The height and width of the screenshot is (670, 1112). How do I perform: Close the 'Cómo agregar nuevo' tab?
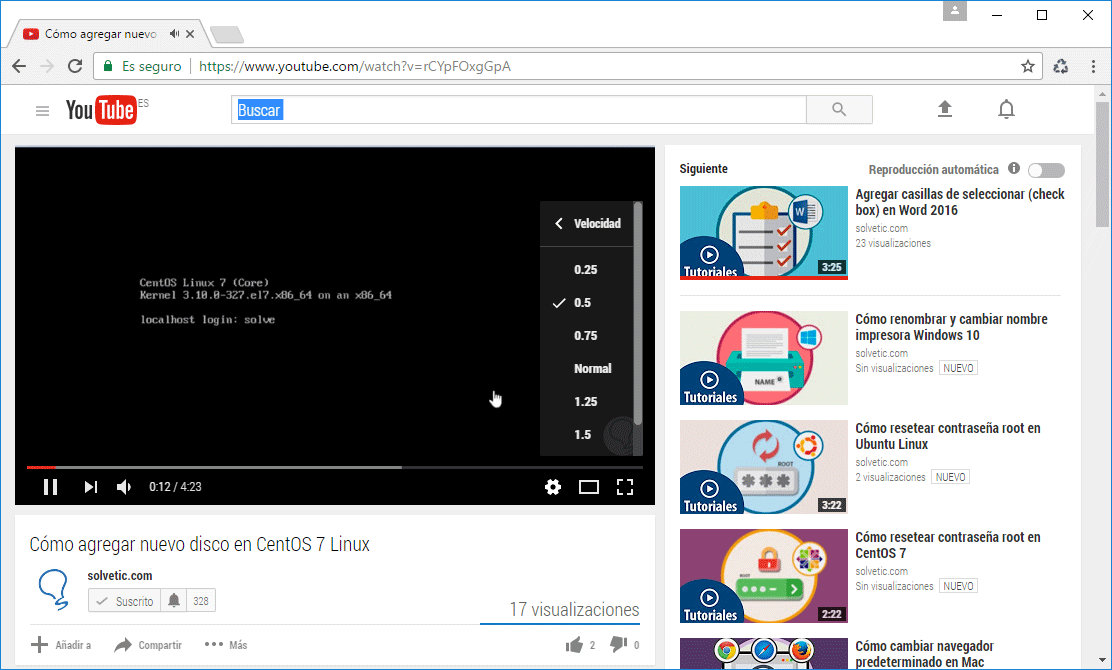190,33
